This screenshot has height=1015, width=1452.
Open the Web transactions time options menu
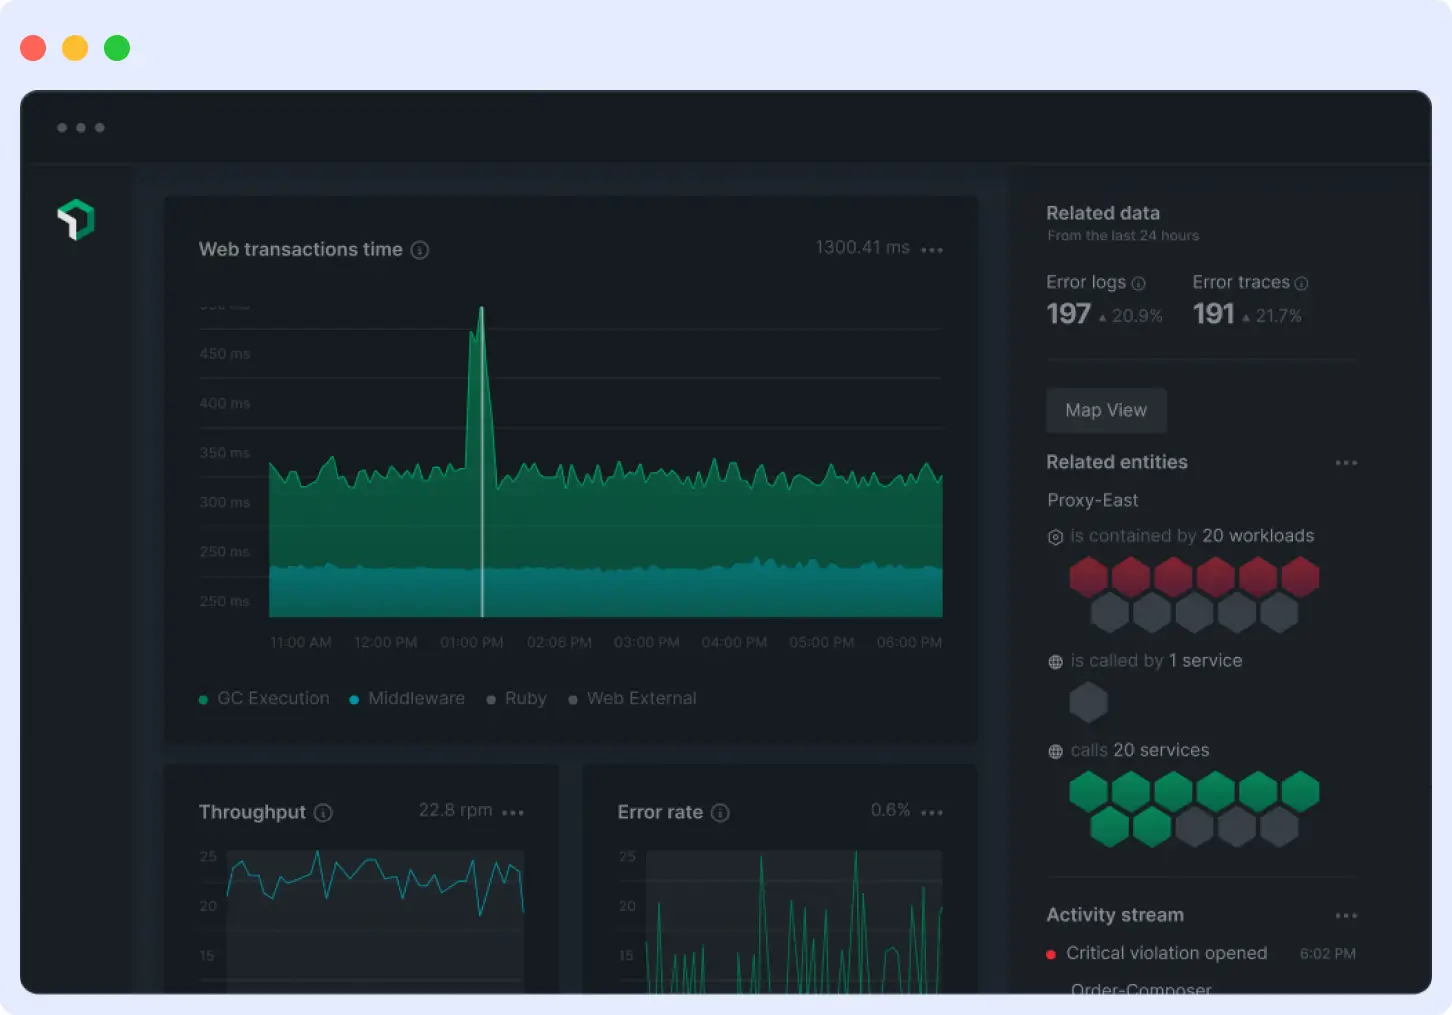pos(931,250)
